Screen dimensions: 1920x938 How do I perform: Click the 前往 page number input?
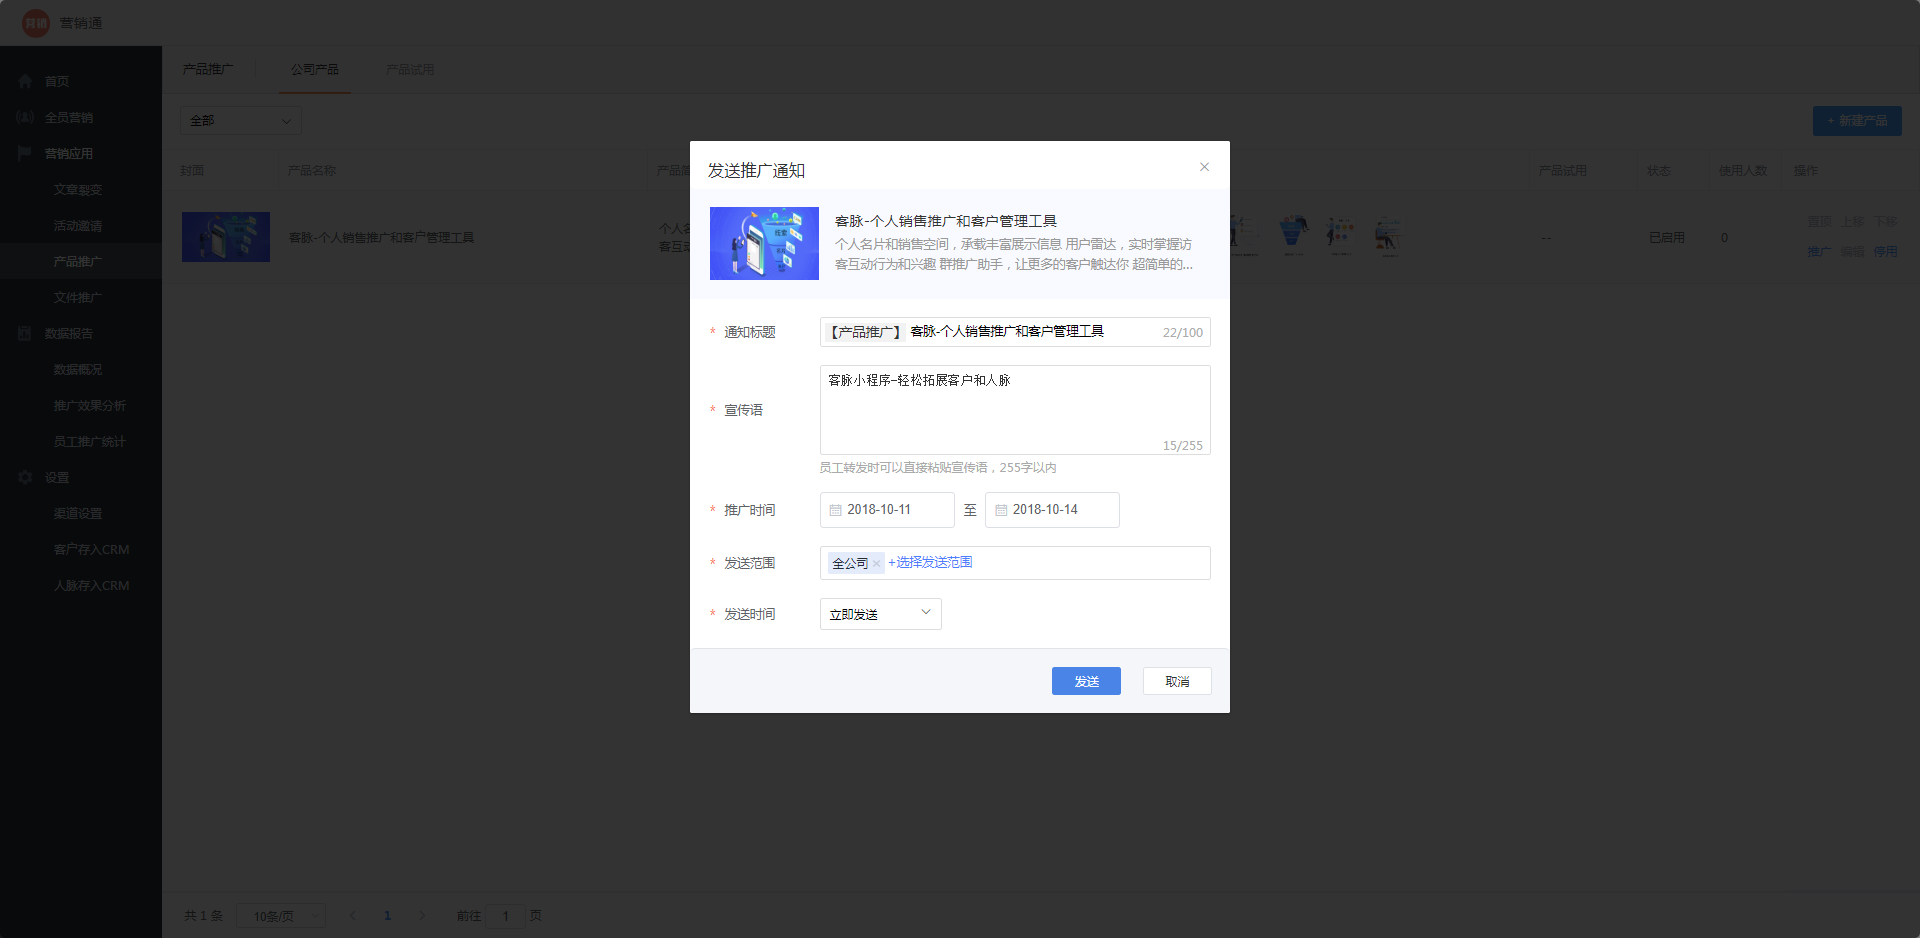pos(506,916)
